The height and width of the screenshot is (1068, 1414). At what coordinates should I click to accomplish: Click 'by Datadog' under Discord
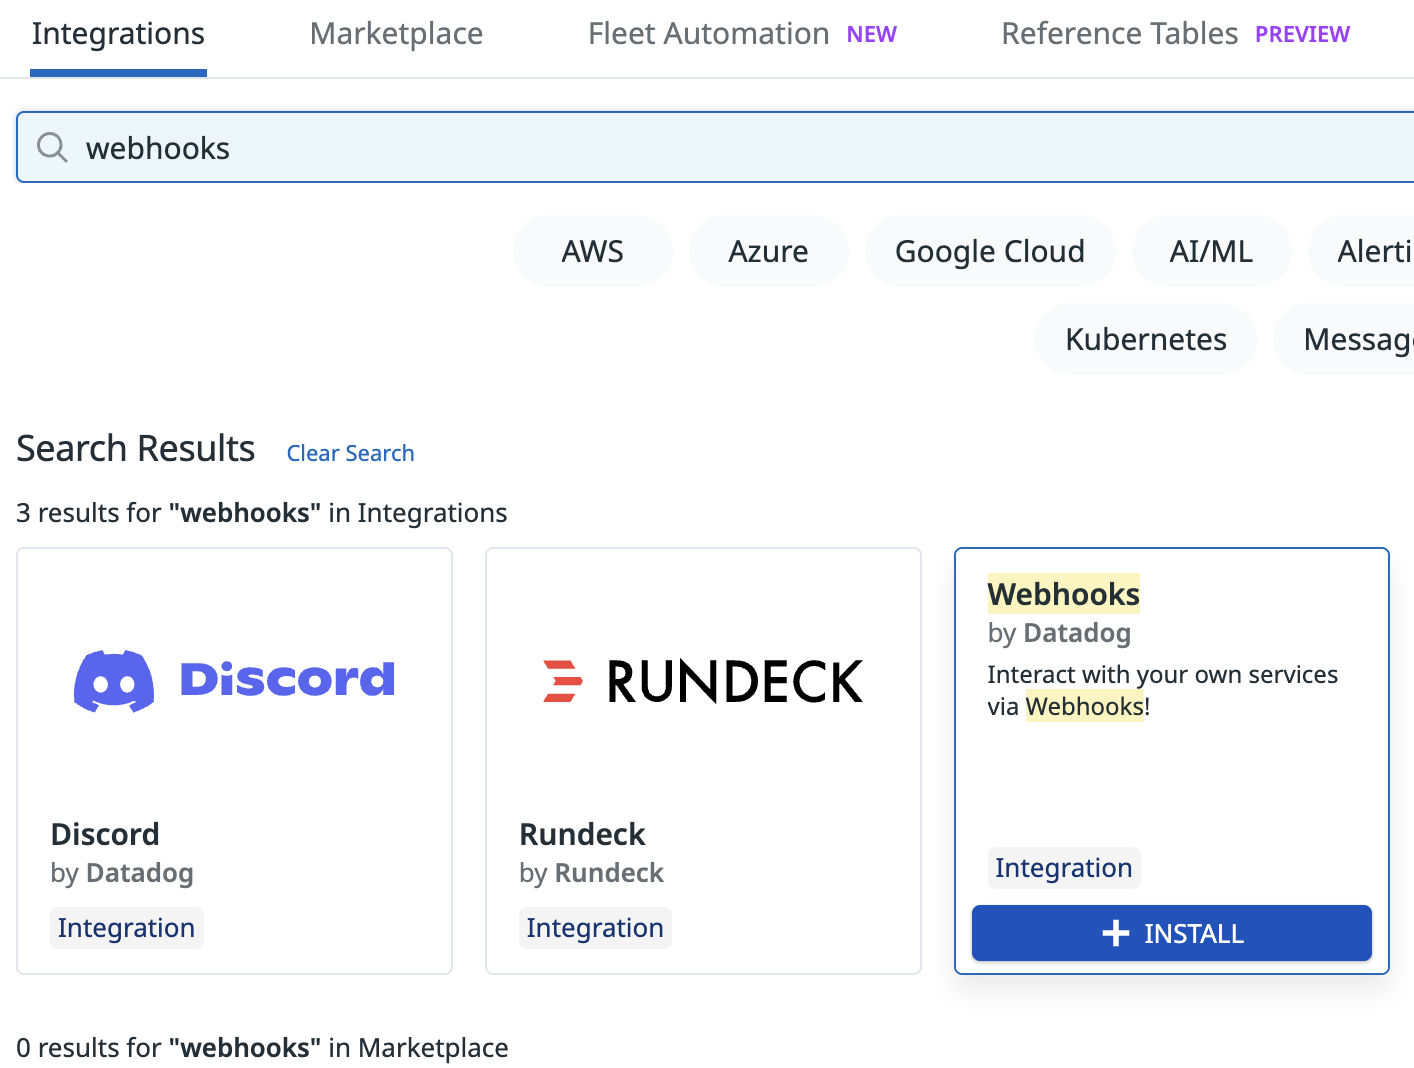coord(122,873)
